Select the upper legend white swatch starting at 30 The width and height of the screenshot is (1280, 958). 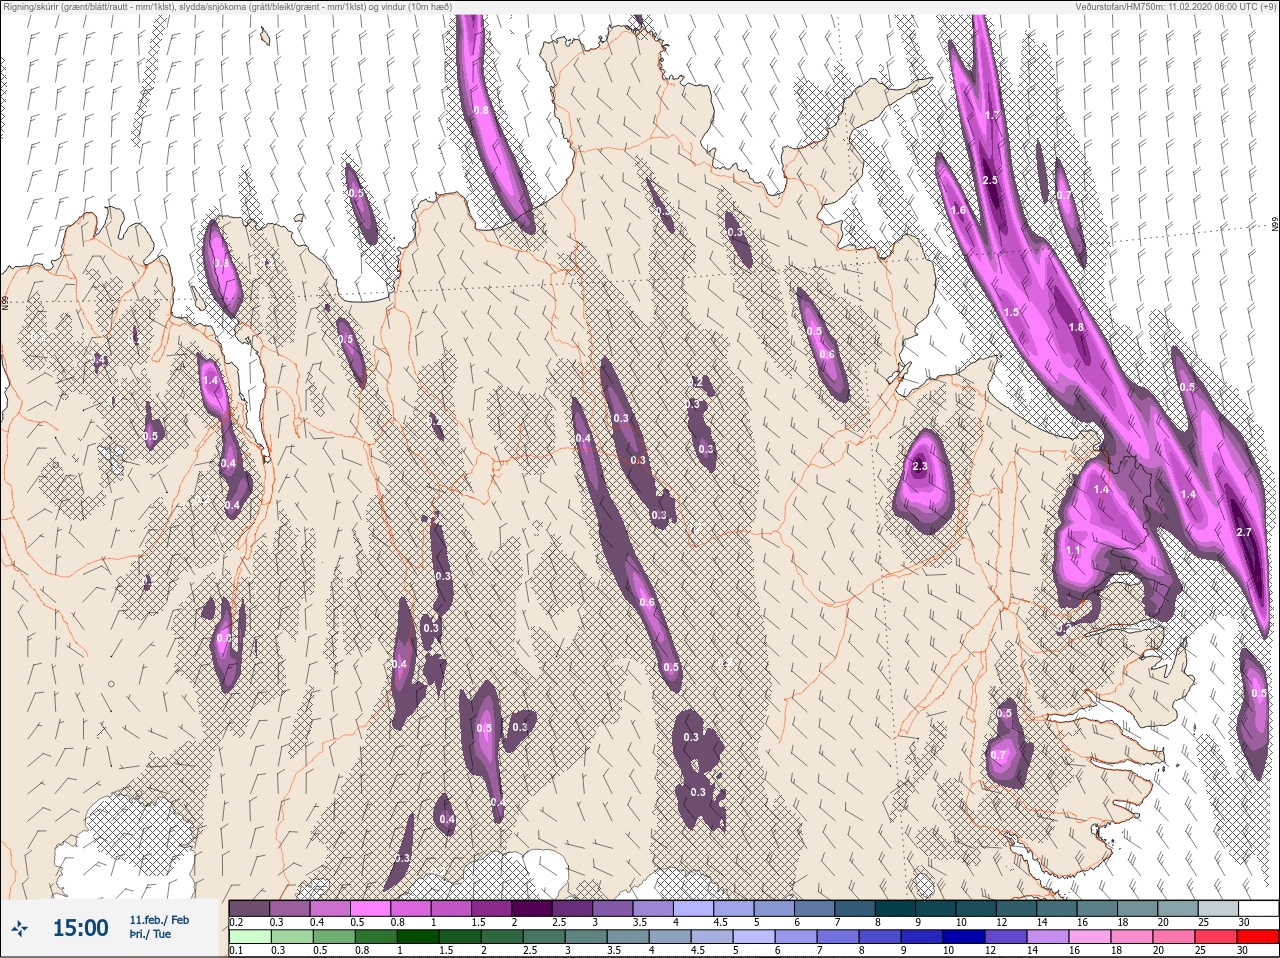1258,908
